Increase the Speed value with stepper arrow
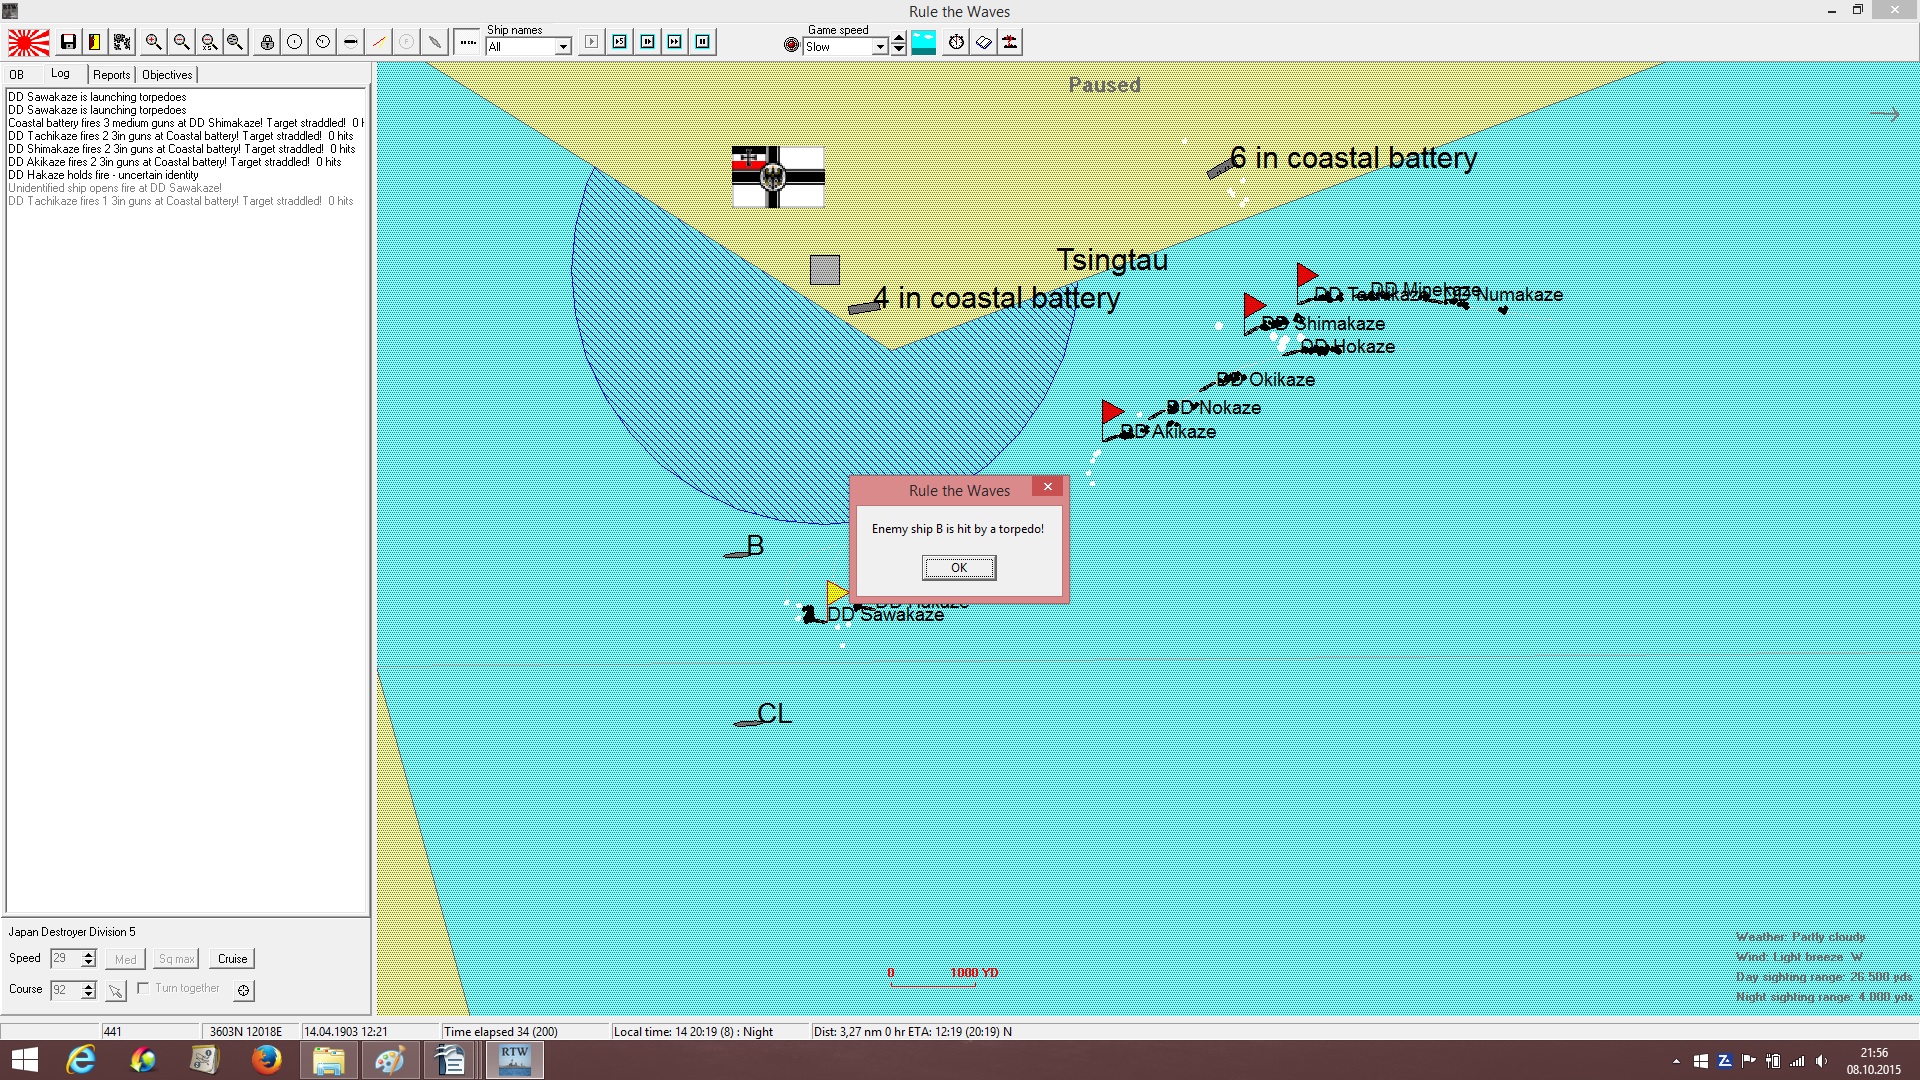 coord(88,954)
